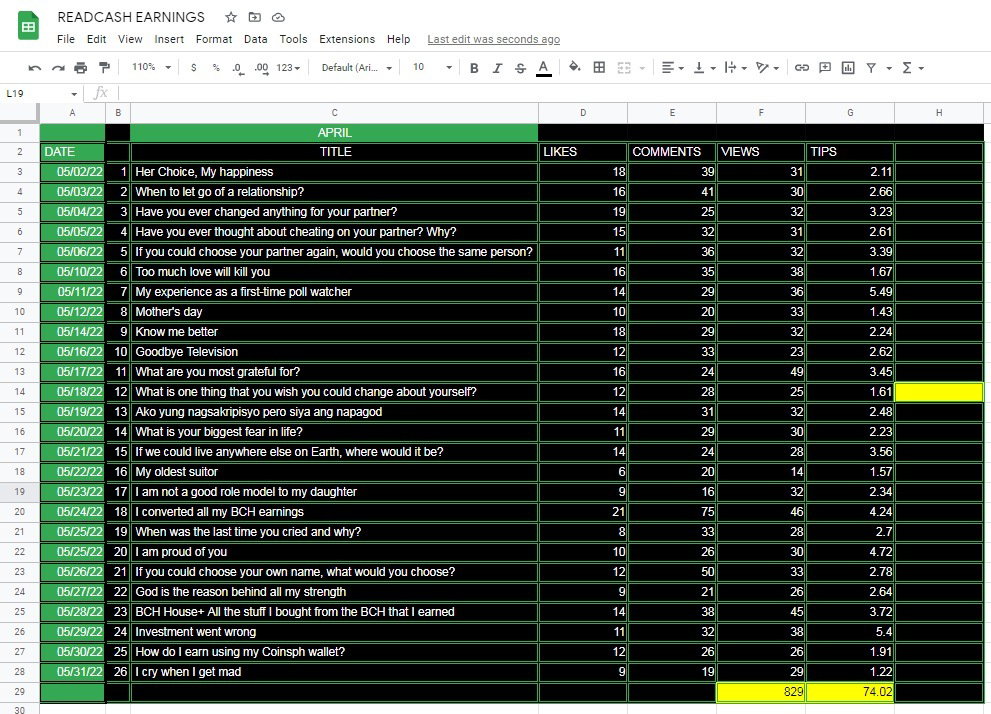Select the Paint format tool
The width and height of the screenshot is (991, 714).
104,68
